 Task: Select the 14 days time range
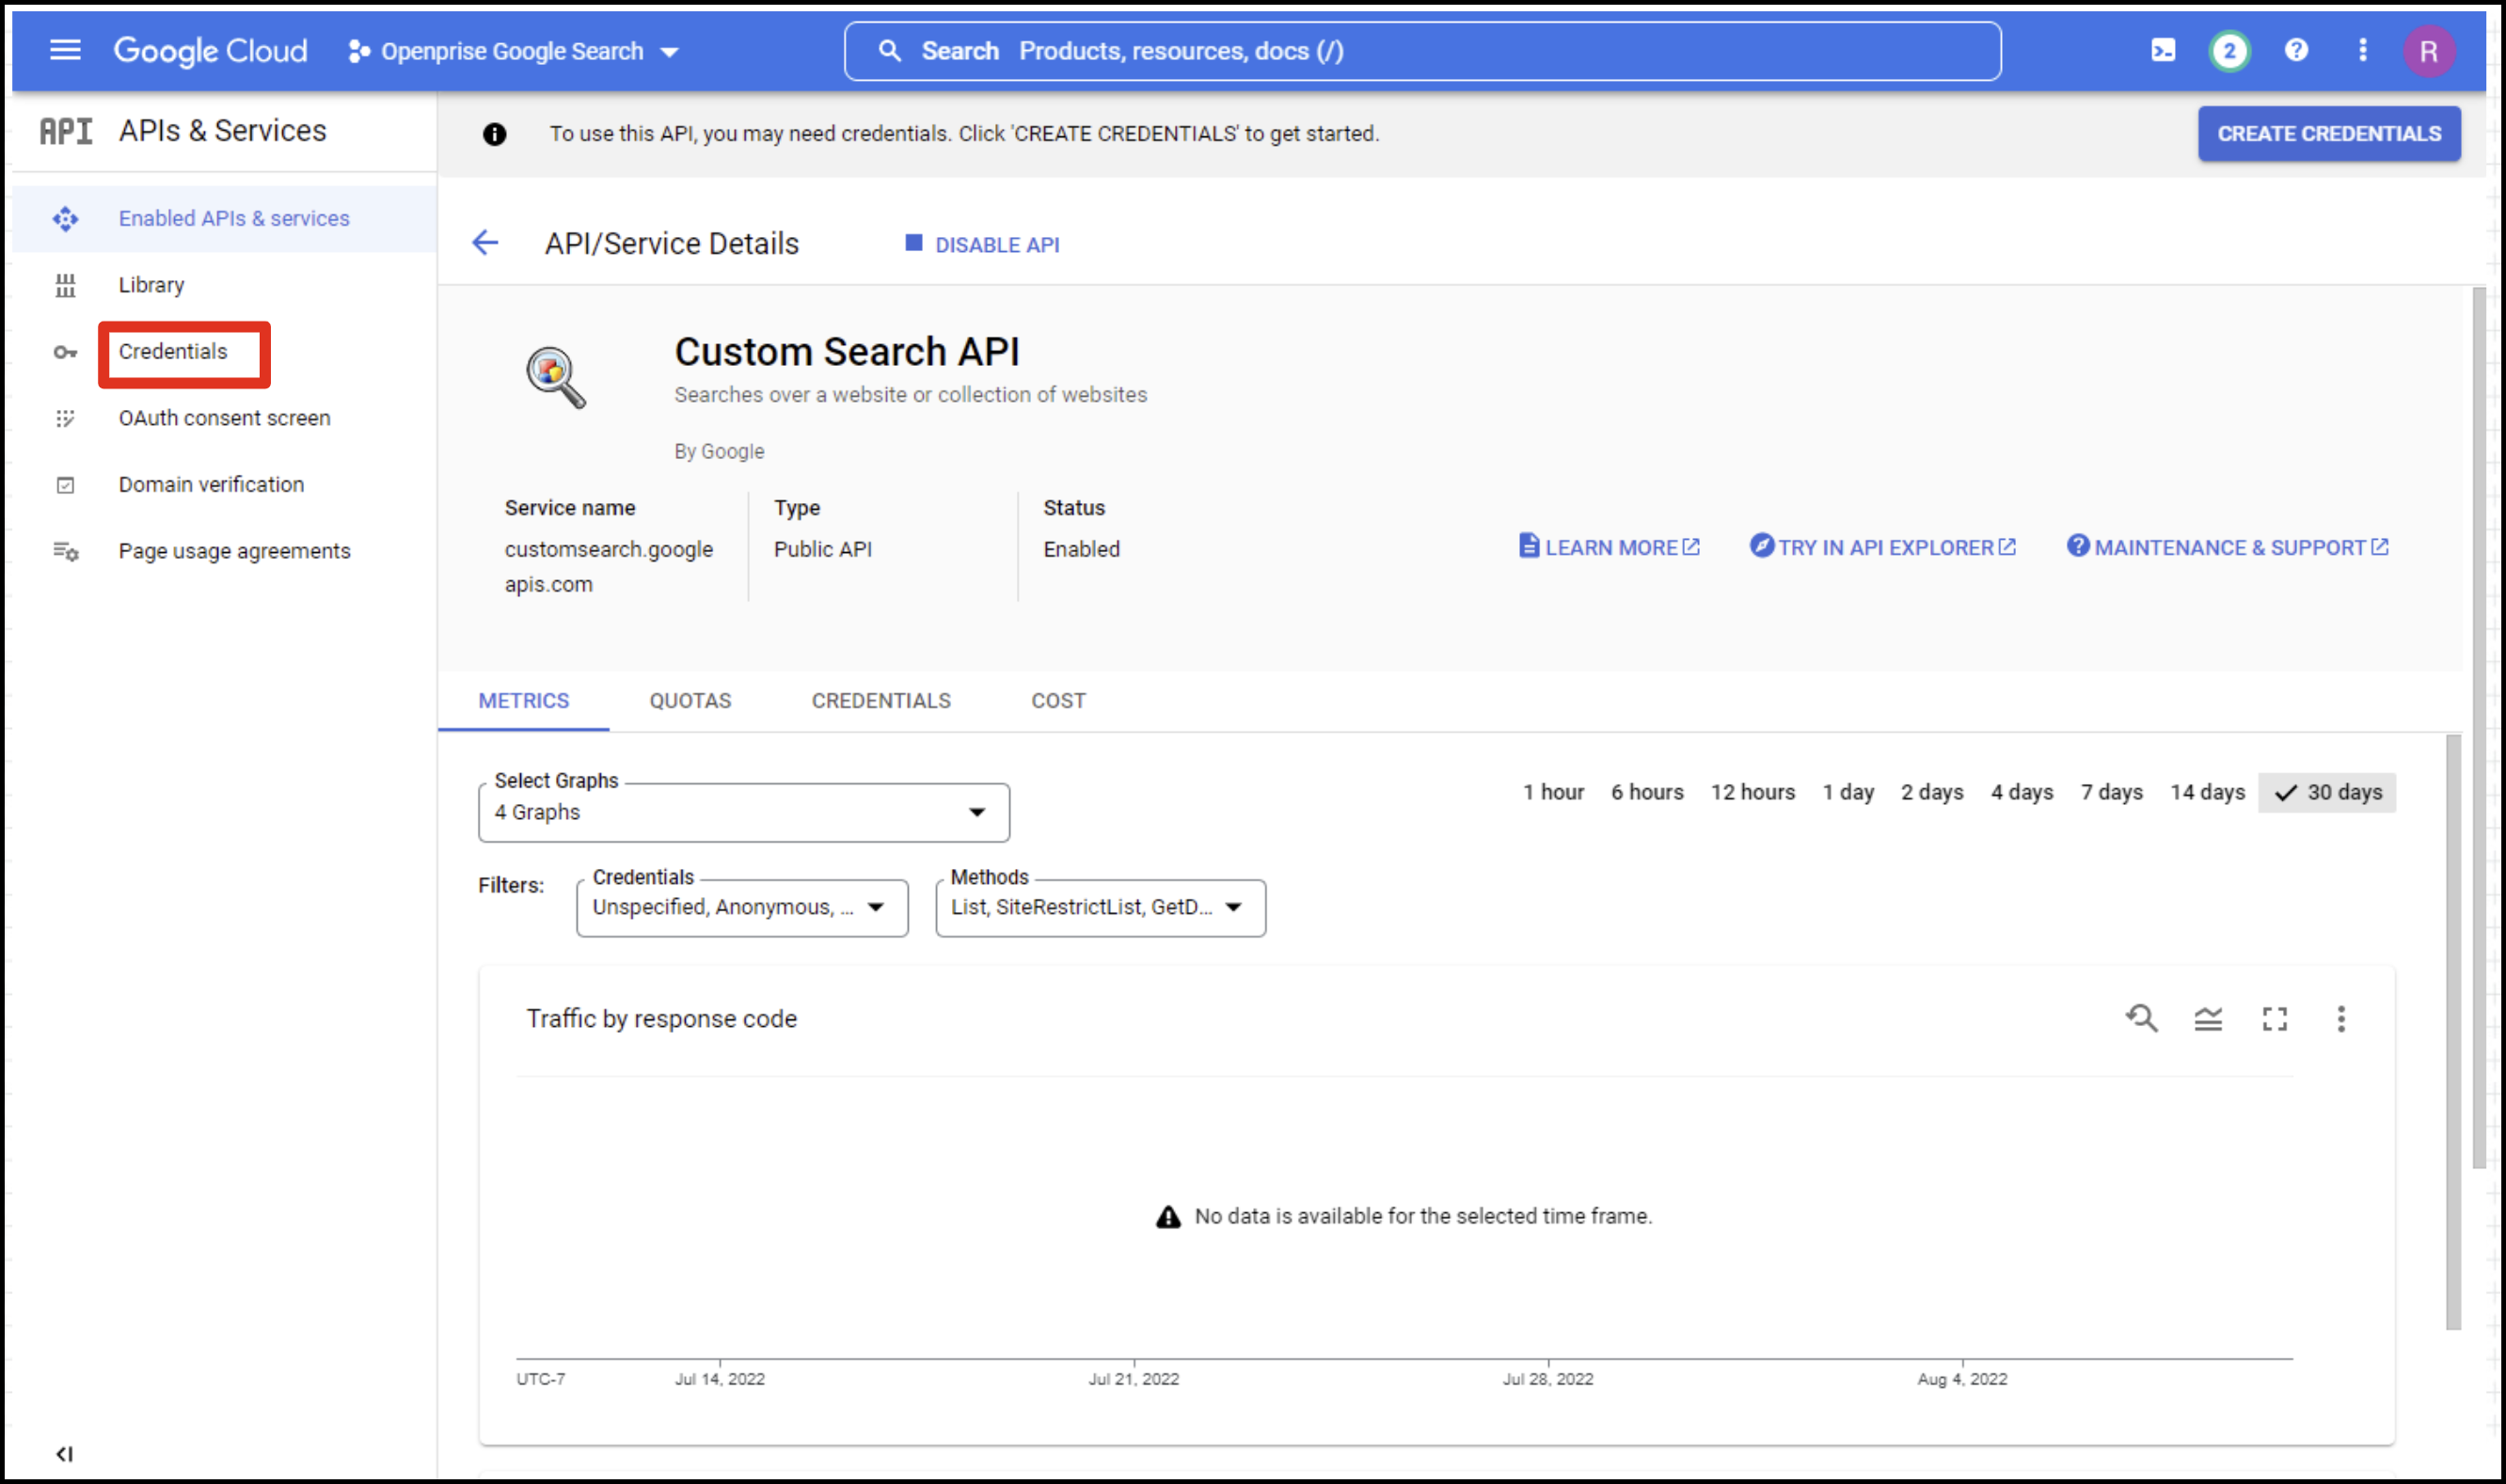pos(2207,792)
